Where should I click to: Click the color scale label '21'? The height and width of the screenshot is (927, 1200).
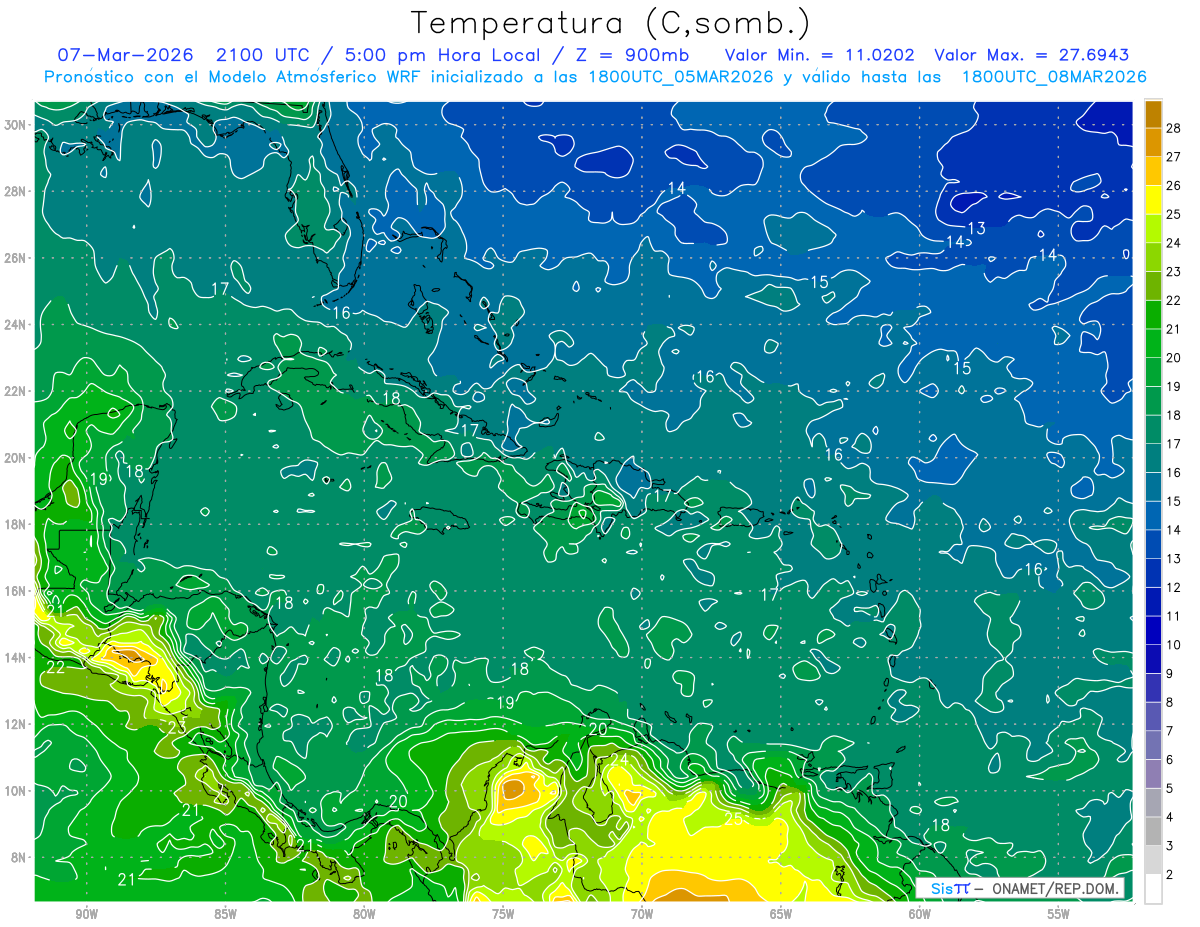1174,329
